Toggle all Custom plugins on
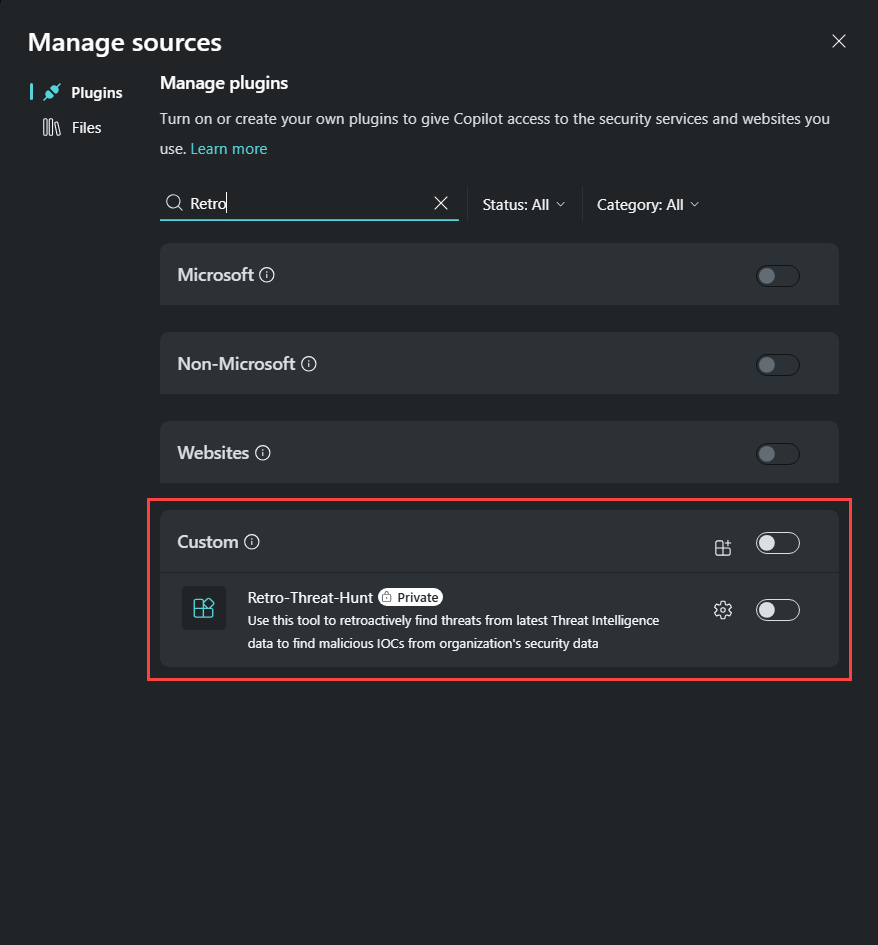 [x=777, y=543]
